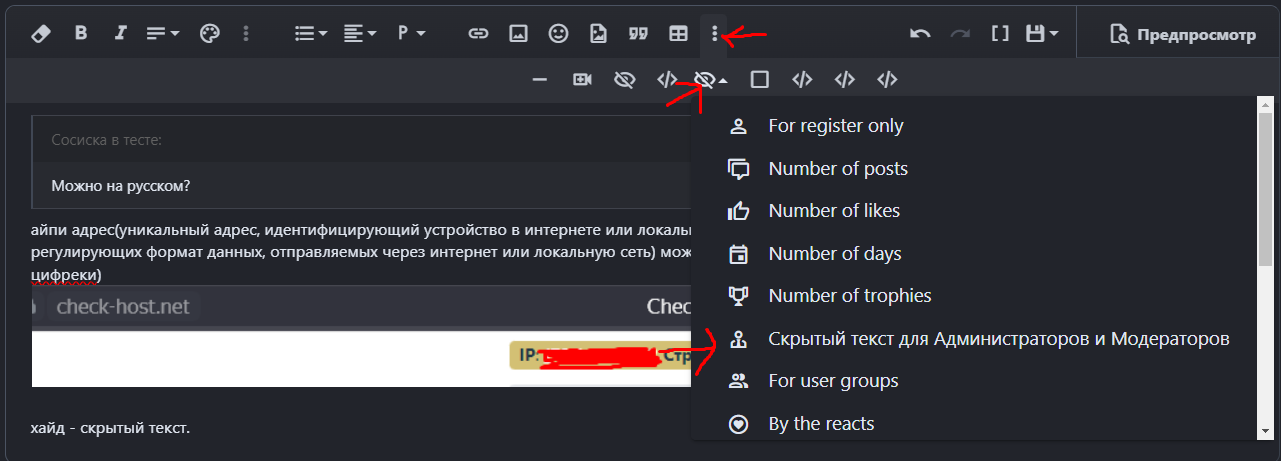Select 'Скрытый текст для Администраторов и Модераторов'
This screenshot has width=1281, height=461.
point(998,339)
